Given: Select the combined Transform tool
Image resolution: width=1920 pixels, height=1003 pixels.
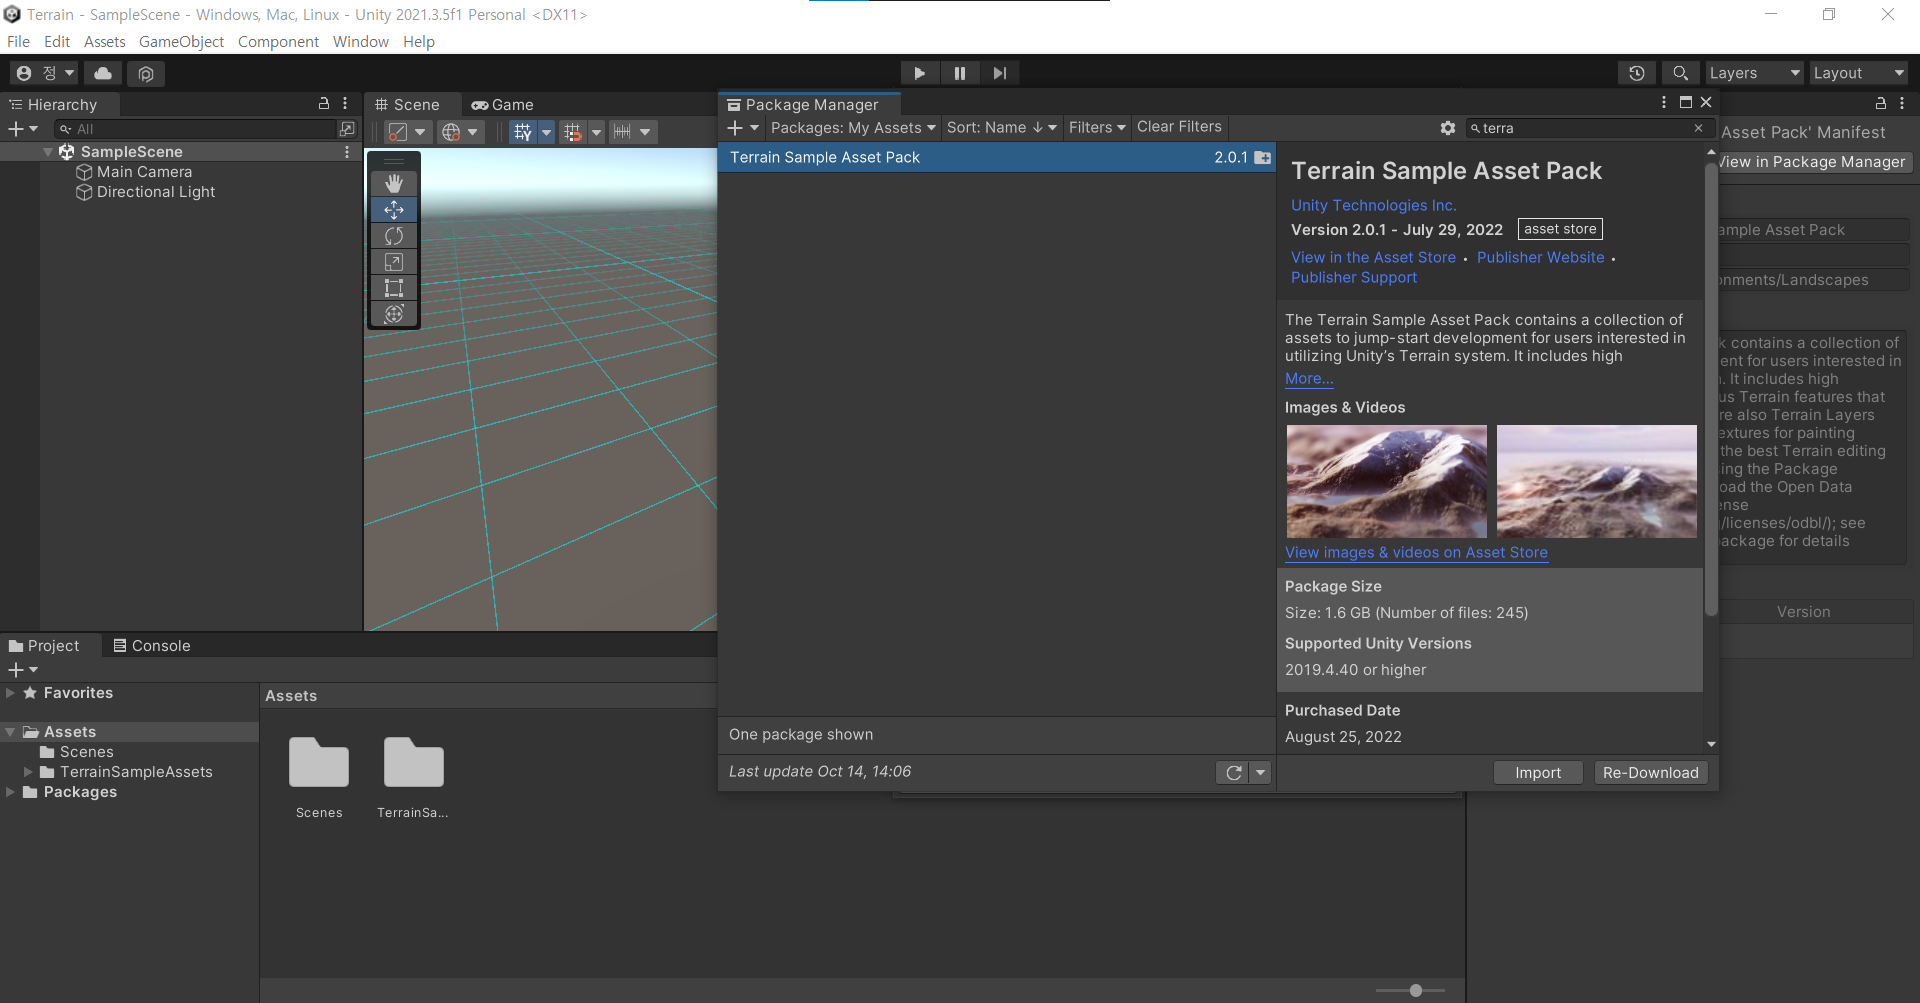Looking at the screenshot, I should 394,313.
